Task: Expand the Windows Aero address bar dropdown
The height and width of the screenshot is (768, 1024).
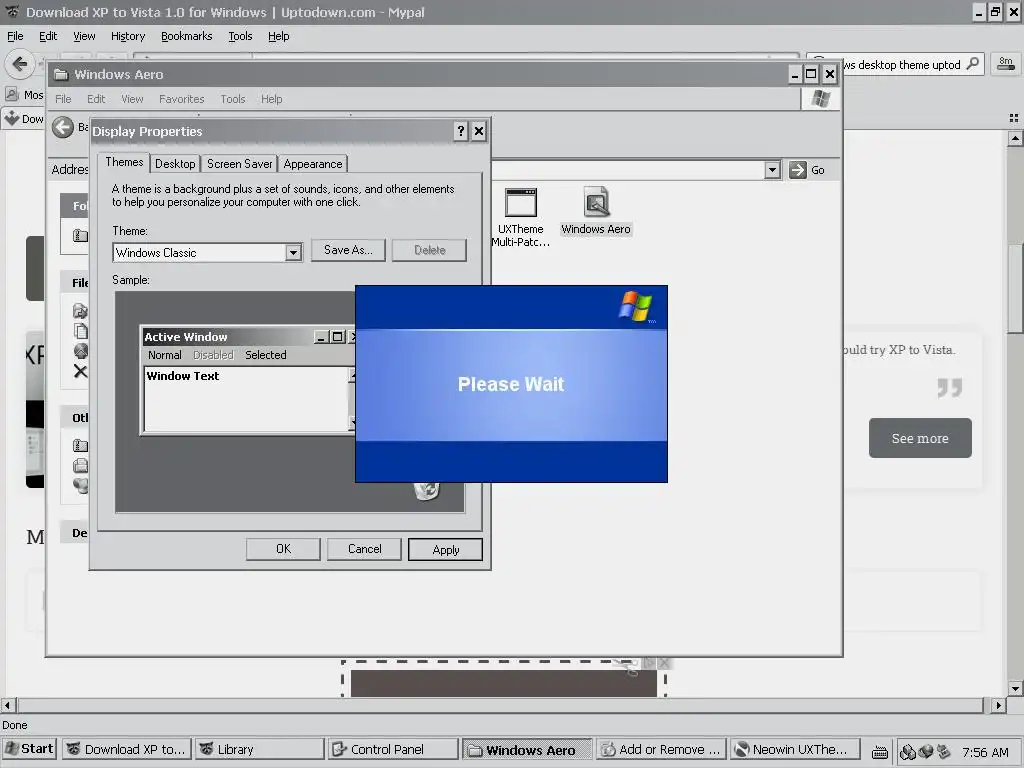Action: [772, 170]
